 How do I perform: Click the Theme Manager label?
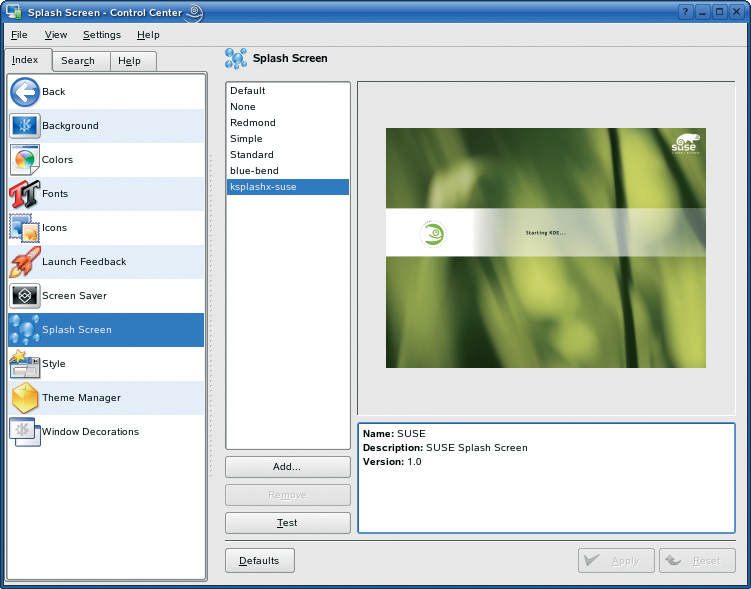point(81,398)
